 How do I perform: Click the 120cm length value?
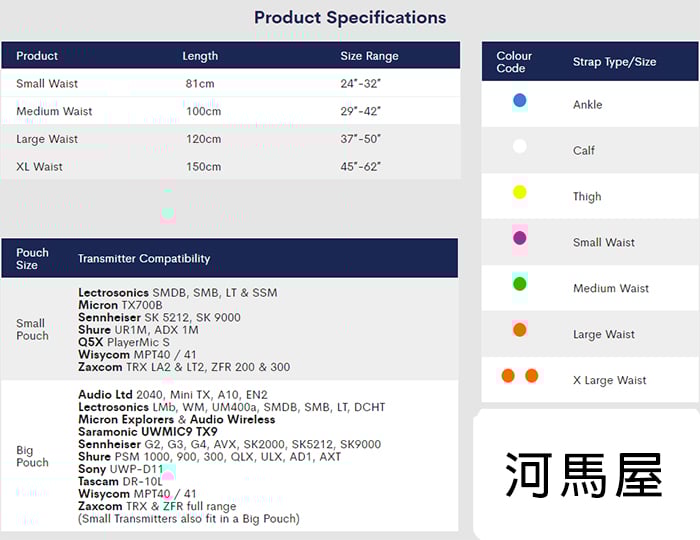tap(204, 139)
